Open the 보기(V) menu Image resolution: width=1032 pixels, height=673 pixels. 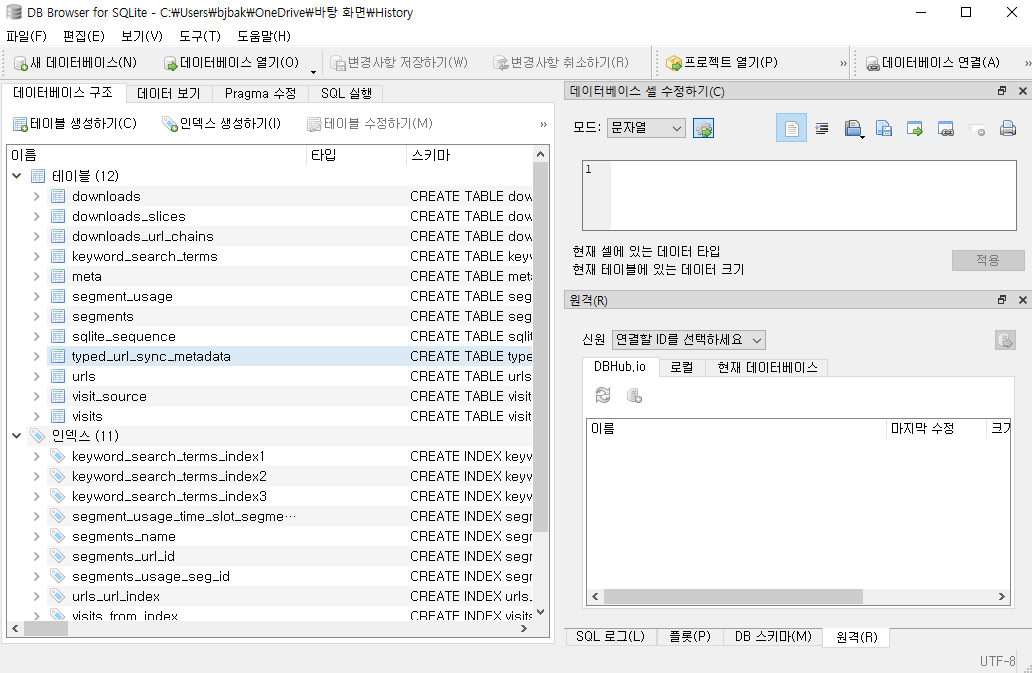tap(142, 36)
